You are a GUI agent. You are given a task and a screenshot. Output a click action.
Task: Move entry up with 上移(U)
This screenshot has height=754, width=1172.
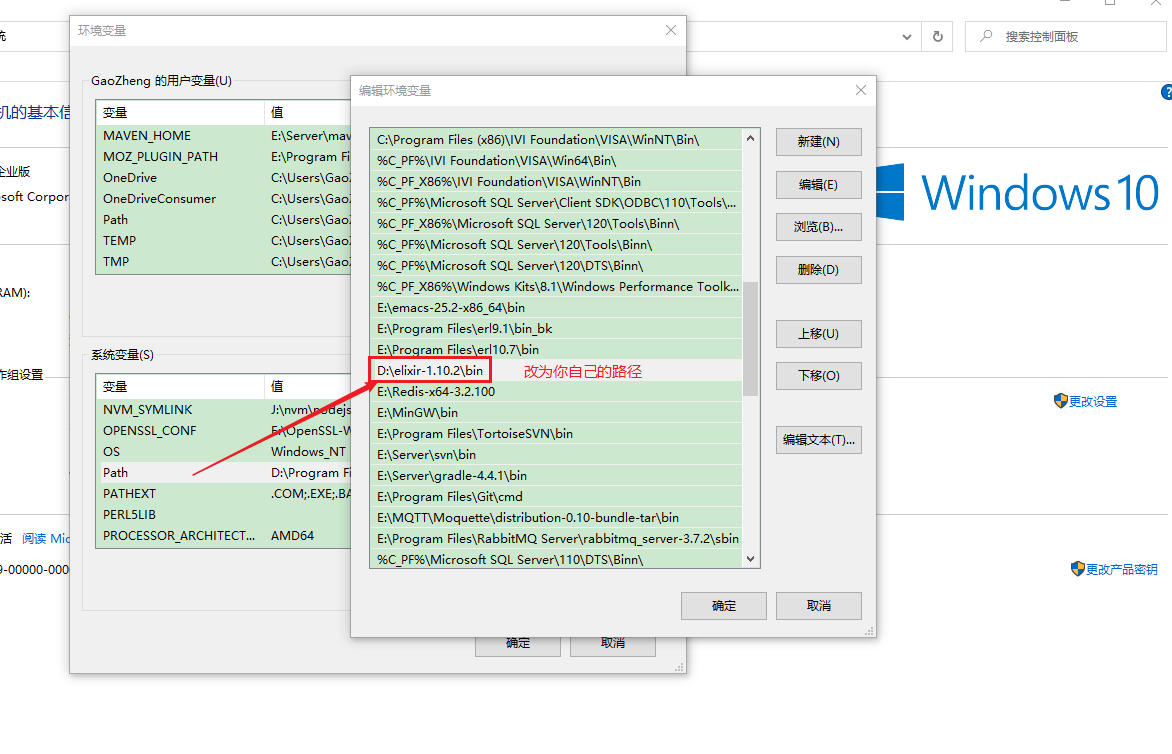(818, 334)
